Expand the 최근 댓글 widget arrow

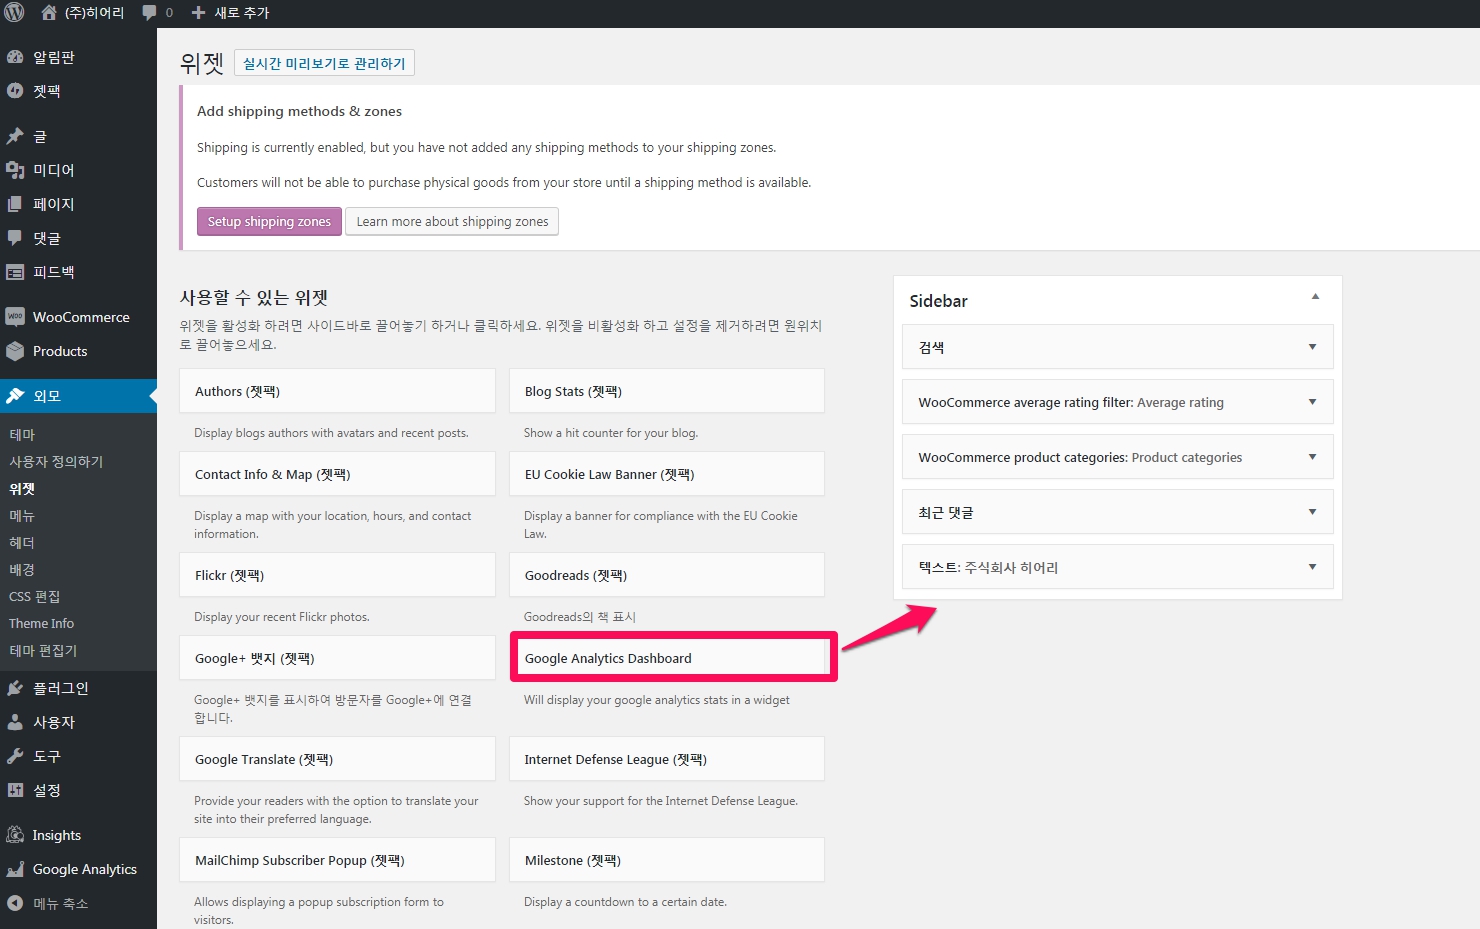1312,512
